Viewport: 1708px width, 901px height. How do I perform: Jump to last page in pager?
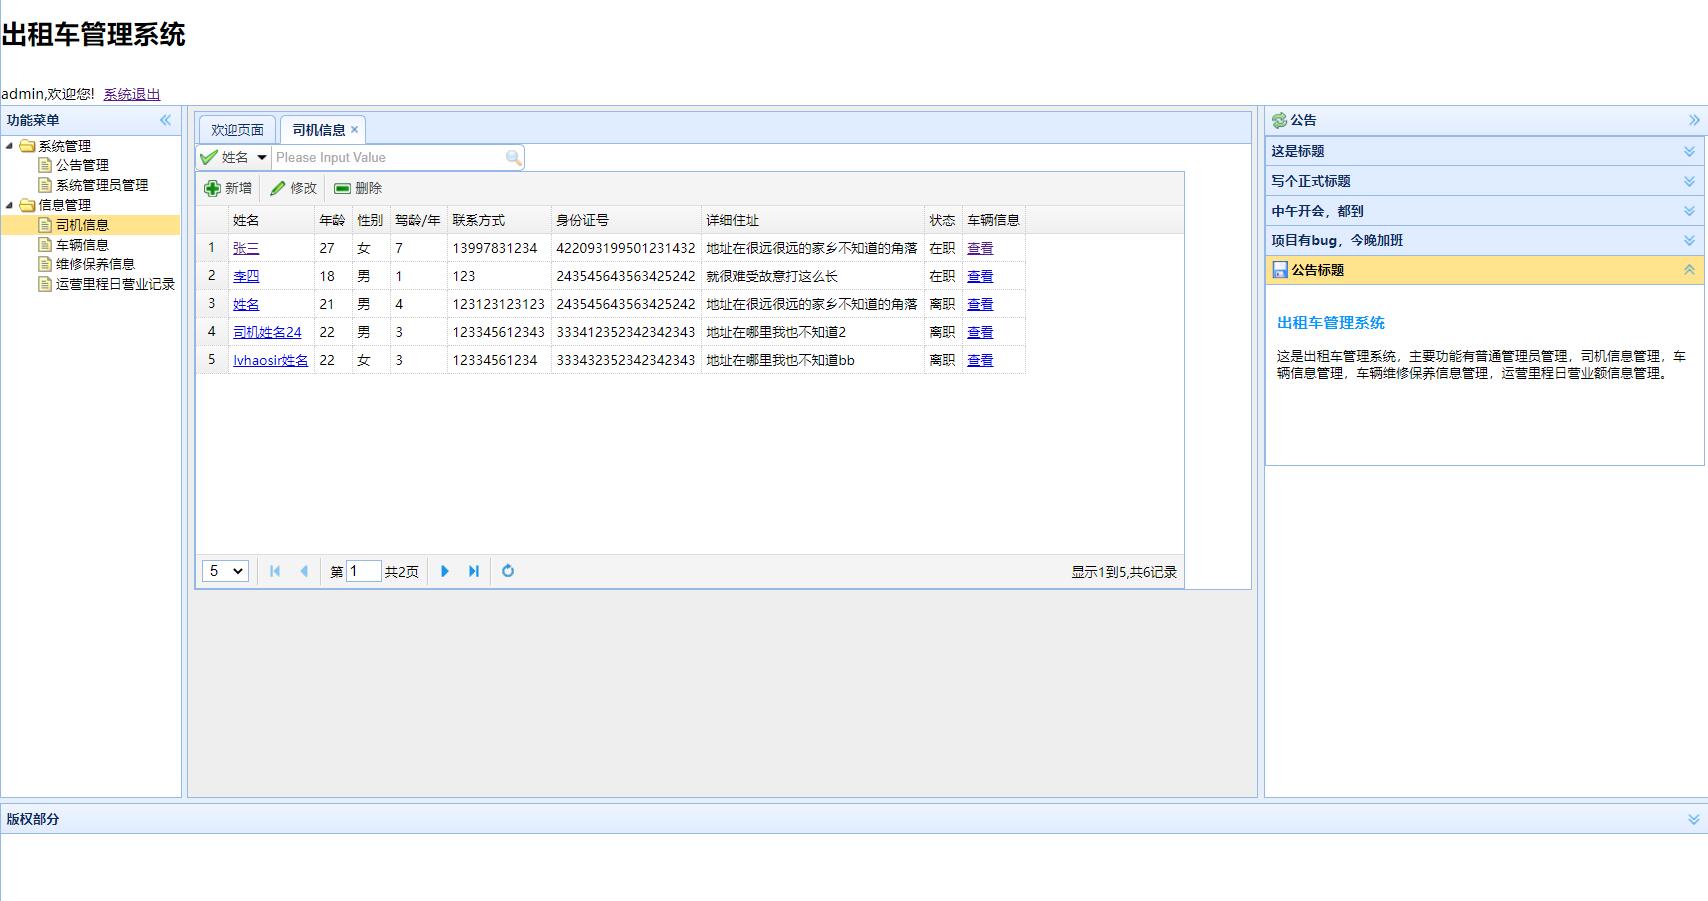pyautogui.click(x=474, y=571)
